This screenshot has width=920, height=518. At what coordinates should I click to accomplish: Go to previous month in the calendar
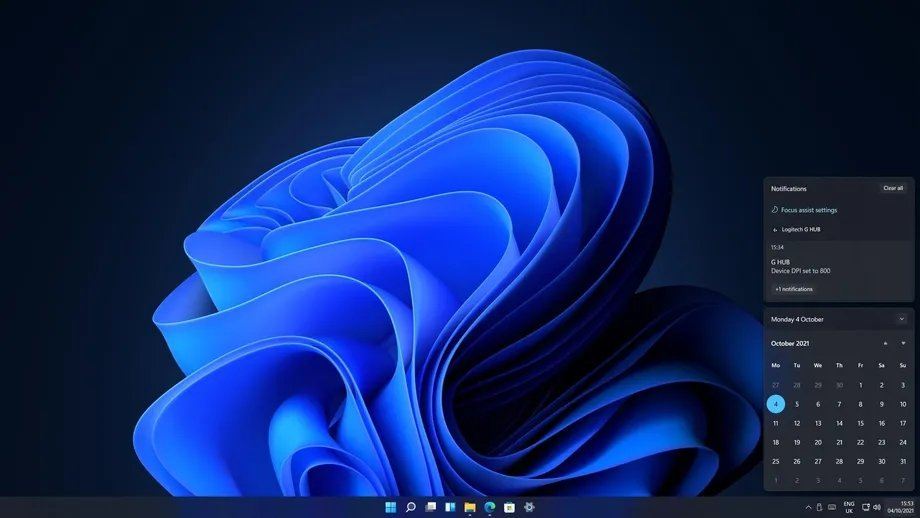coord(885,343)
